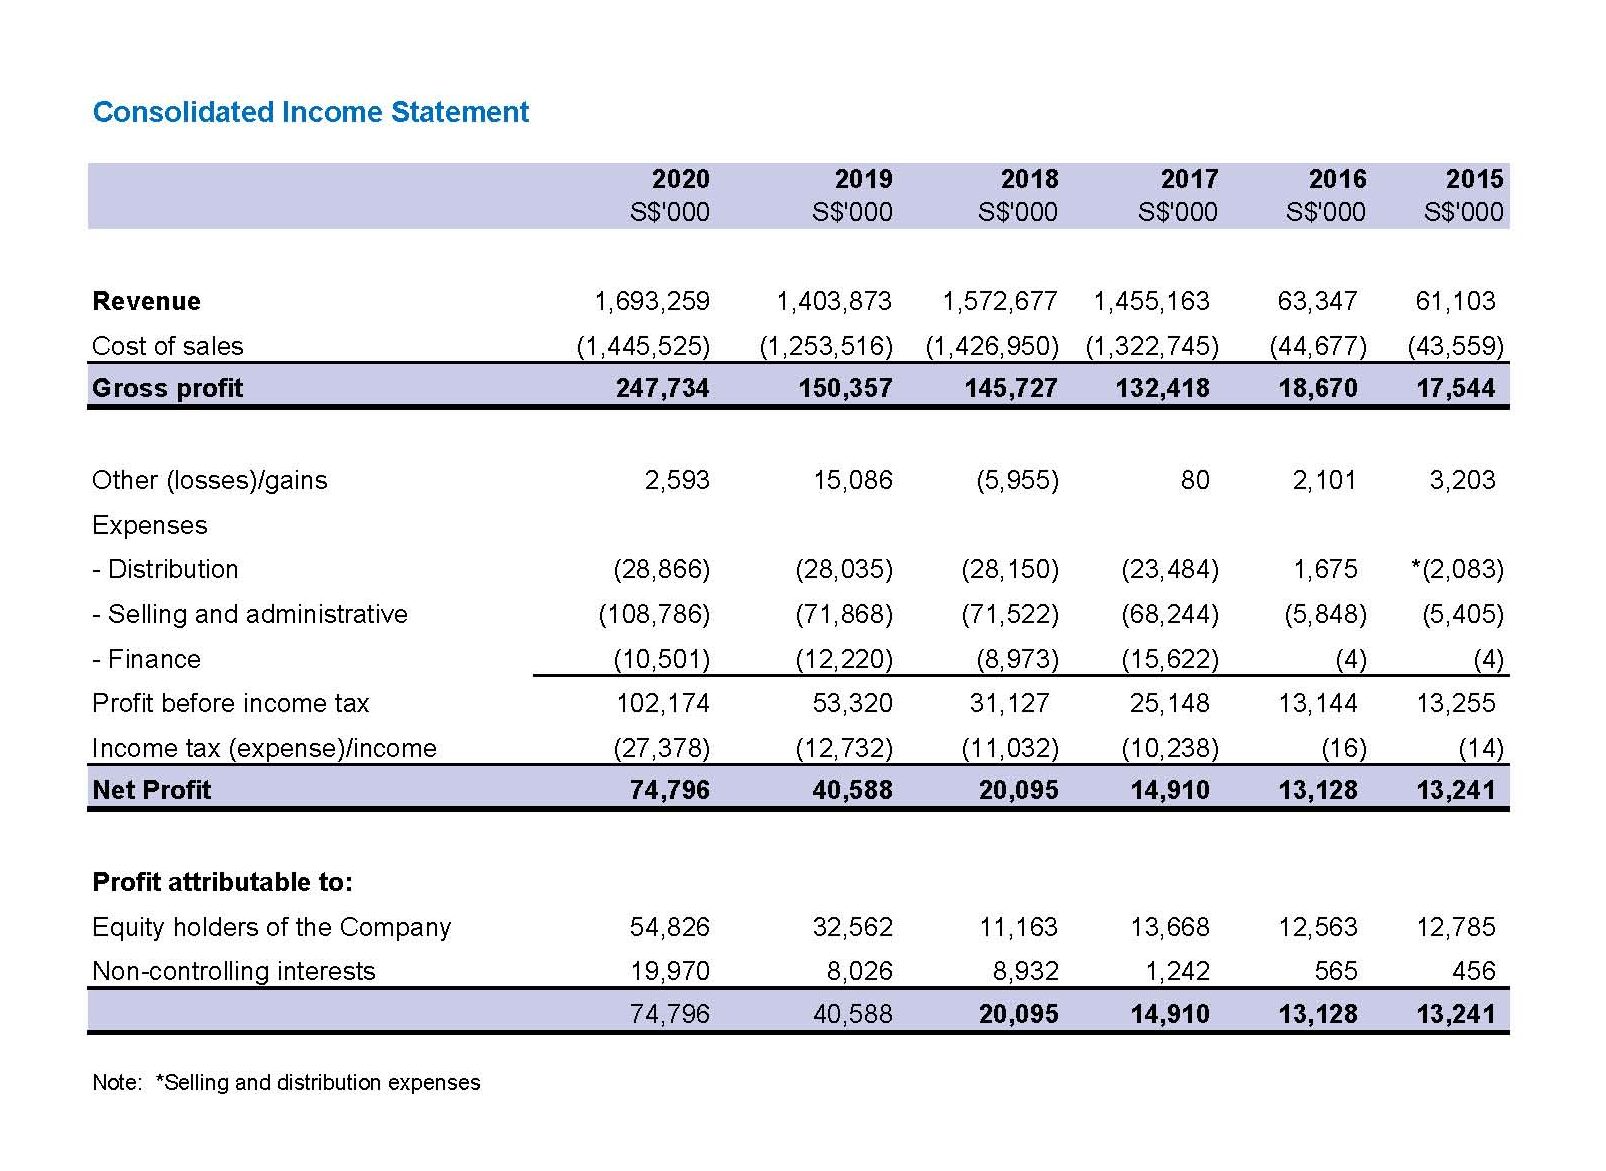Click the Consolidated Income Statement heading

[x=310, y=112]
